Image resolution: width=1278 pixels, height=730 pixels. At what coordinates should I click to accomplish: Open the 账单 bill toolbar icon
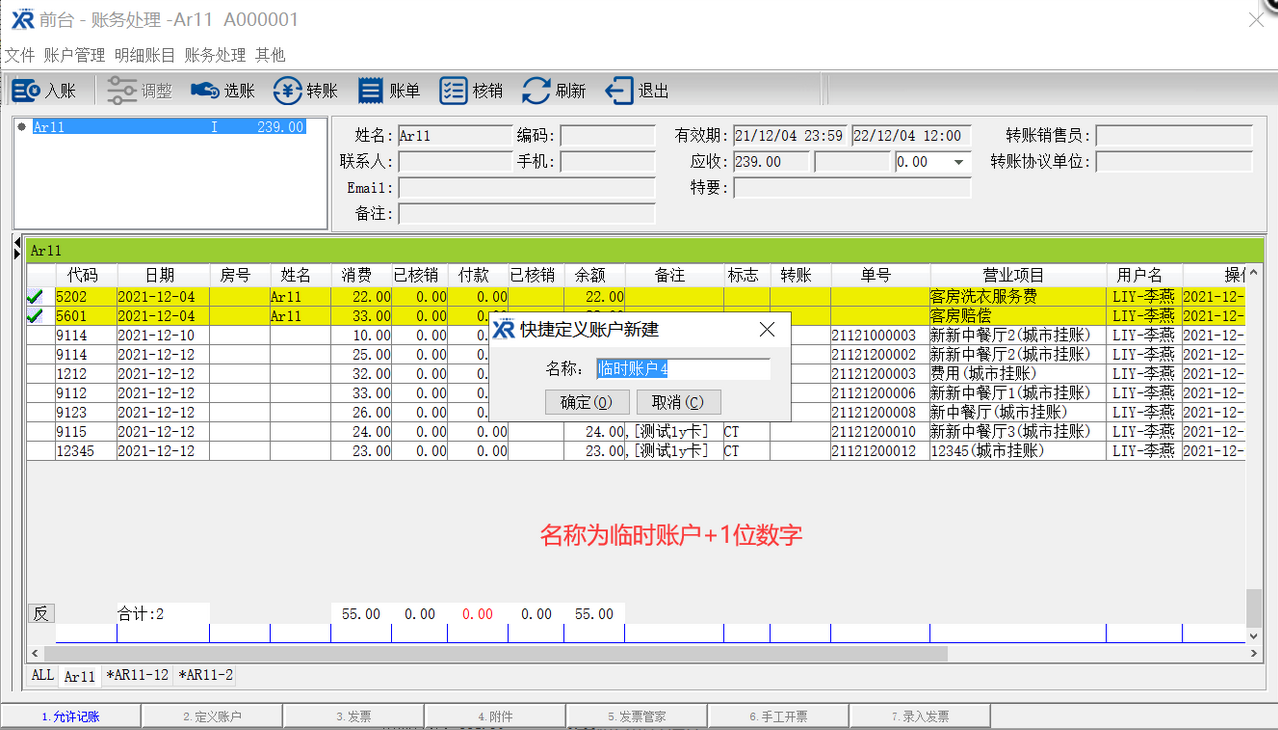click(x=389, y=91)
